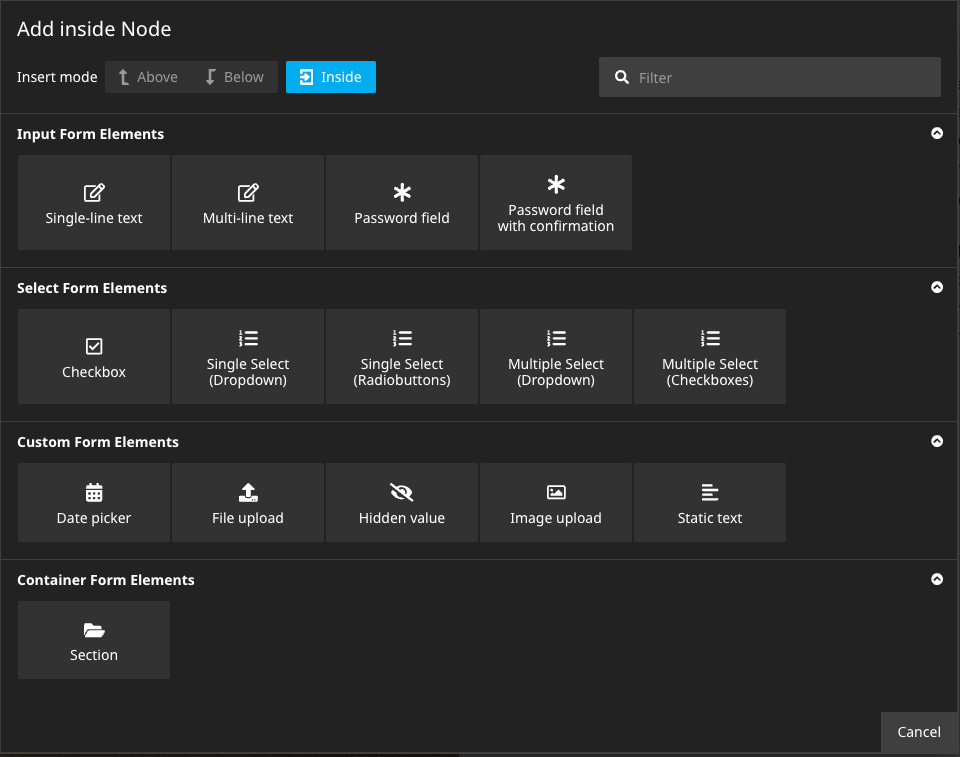
Task: Choose the Password field element
Action: [x=401, y=202]
